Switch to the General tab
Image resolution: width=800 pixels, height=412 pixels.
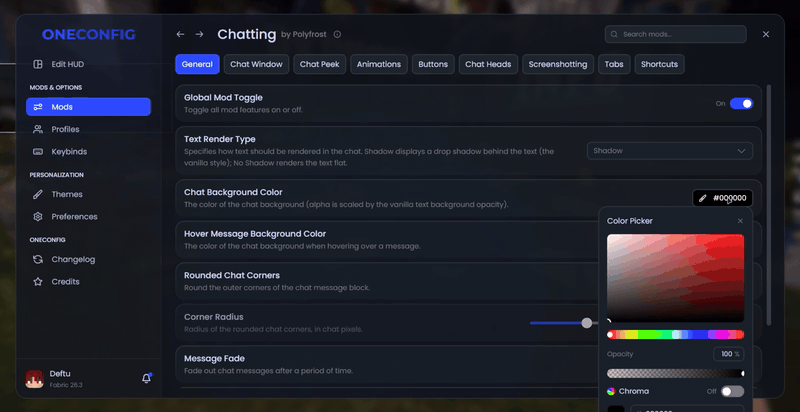point(197,64)
